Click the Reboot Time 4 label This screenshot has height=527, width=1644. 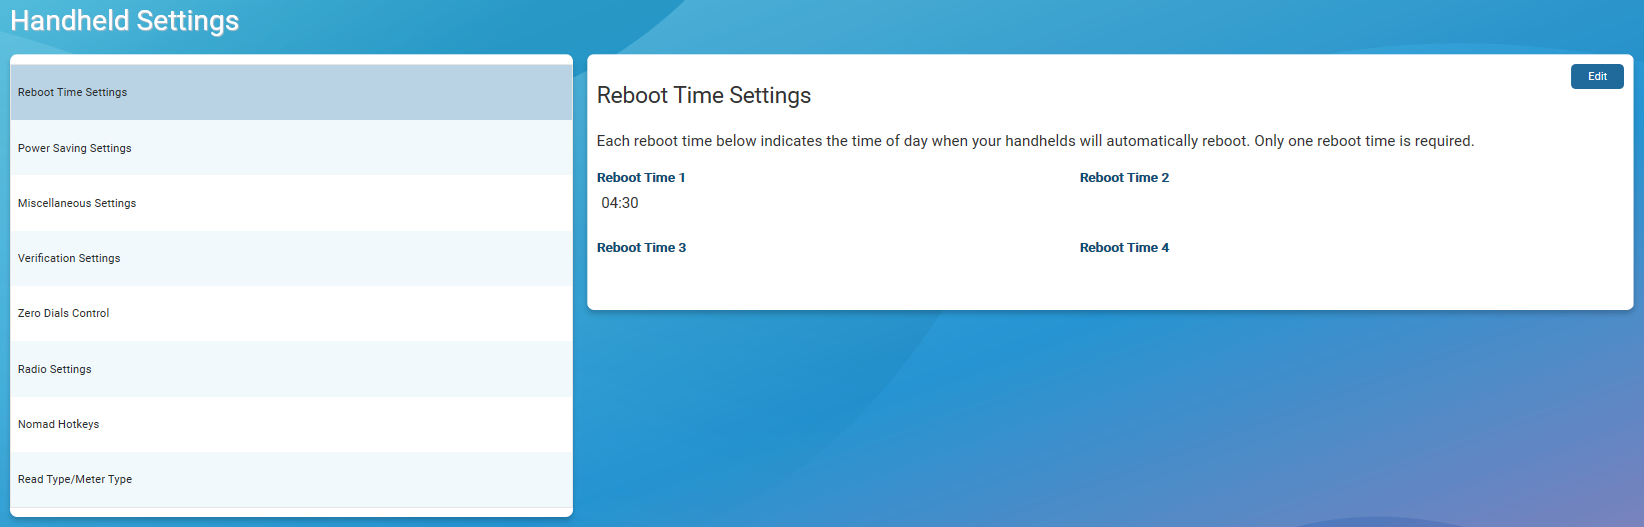(x=1124, y=248)
